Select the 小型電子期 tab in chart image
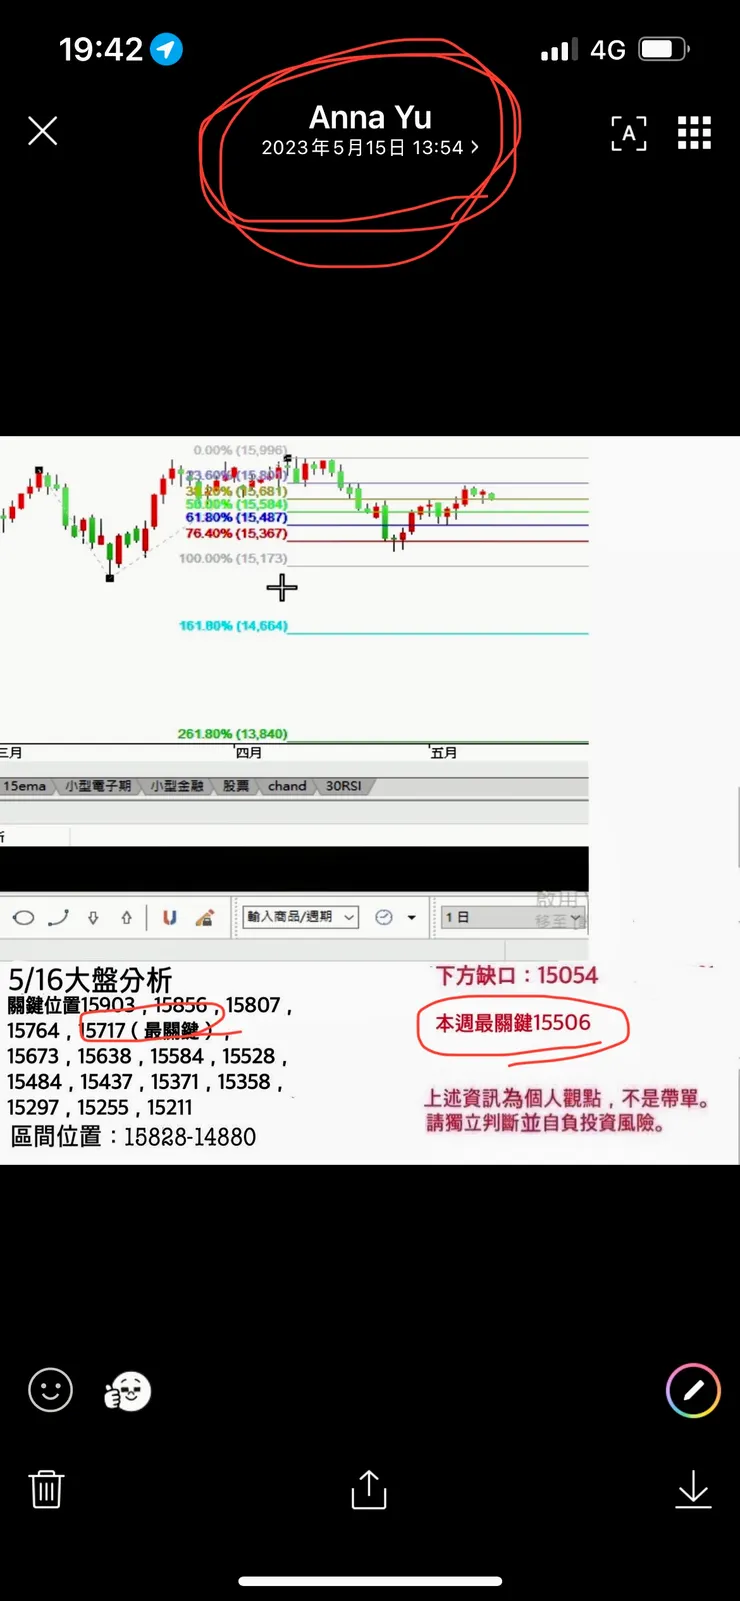 pos(98,786)
